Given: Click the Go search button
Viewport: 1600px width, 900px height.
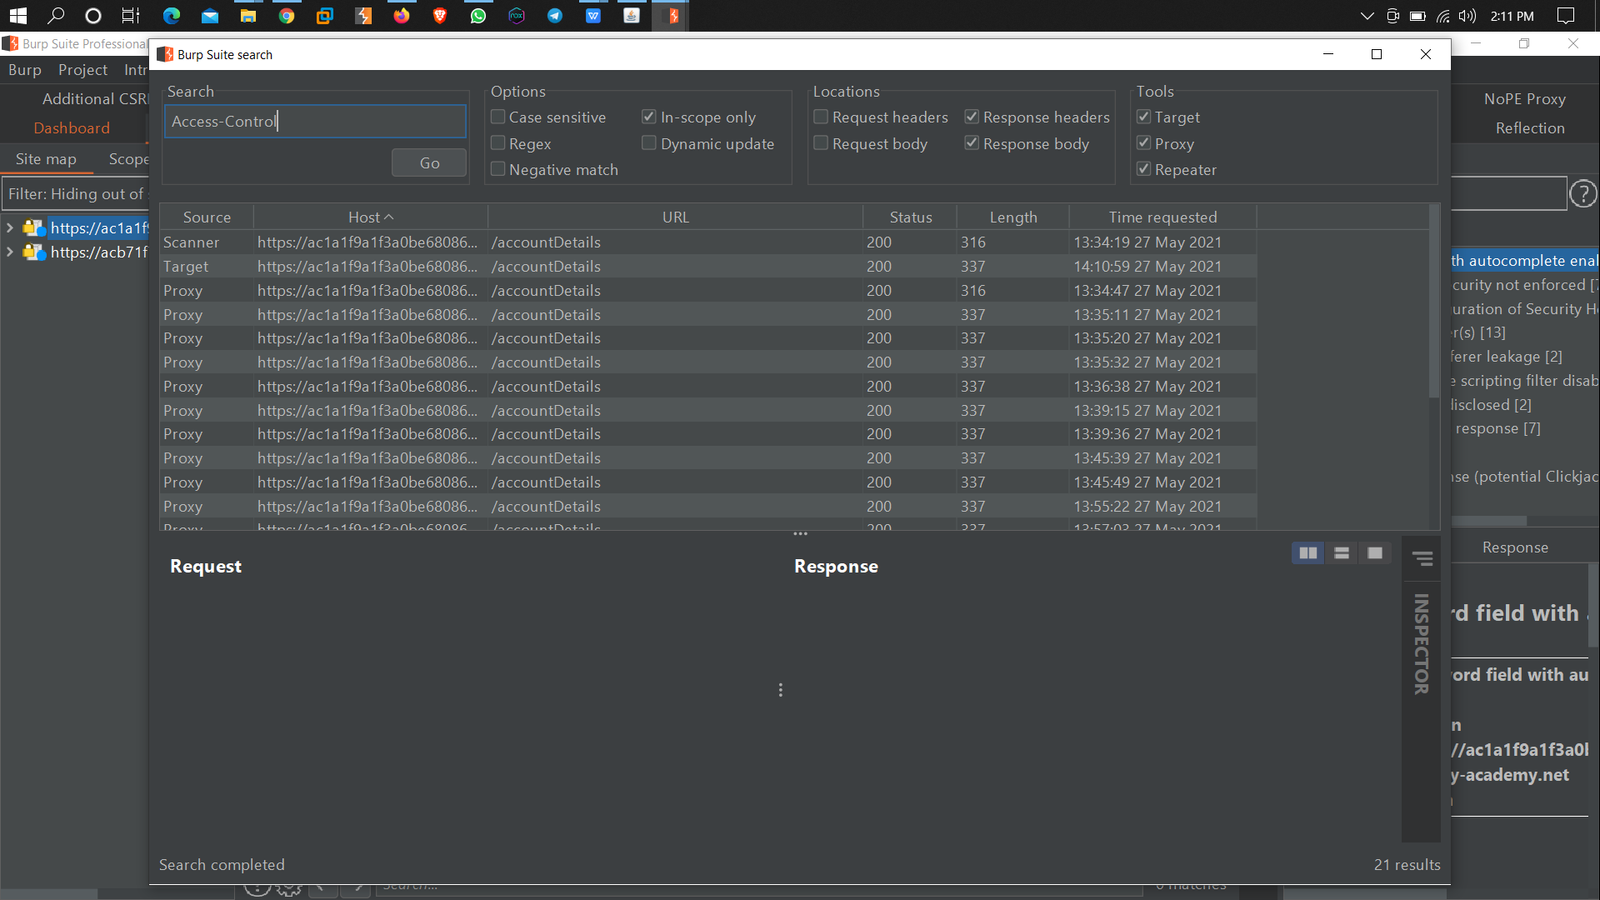Looking at the screenshot, I should 429,163.
